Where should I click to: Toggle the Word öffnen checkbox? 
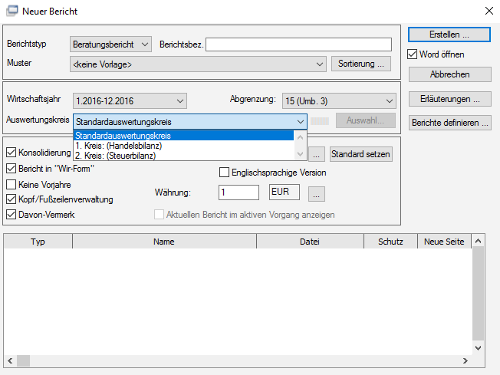(412, 54)
